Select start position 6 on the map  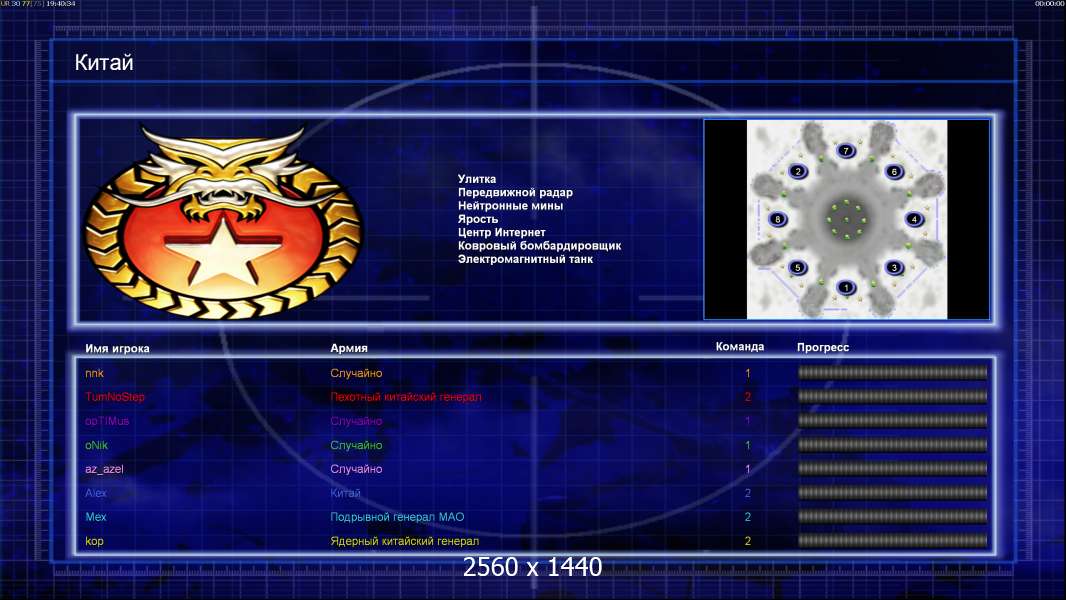(894, 171)
